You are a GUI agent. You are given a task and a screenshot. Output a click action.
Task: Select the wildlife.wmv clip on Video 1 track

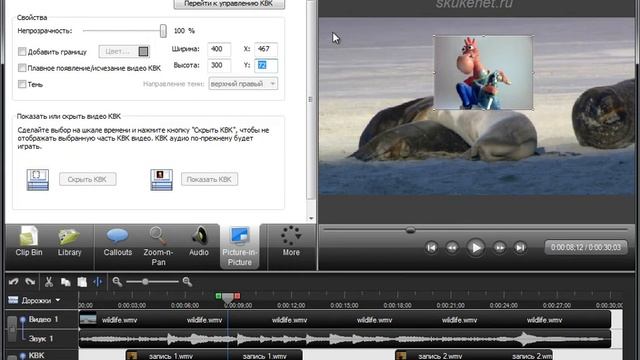(x=345, y=320)
